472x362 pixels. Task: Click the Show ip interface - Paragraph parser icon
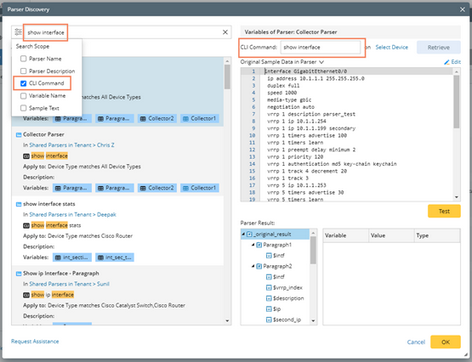pos(19,273)
